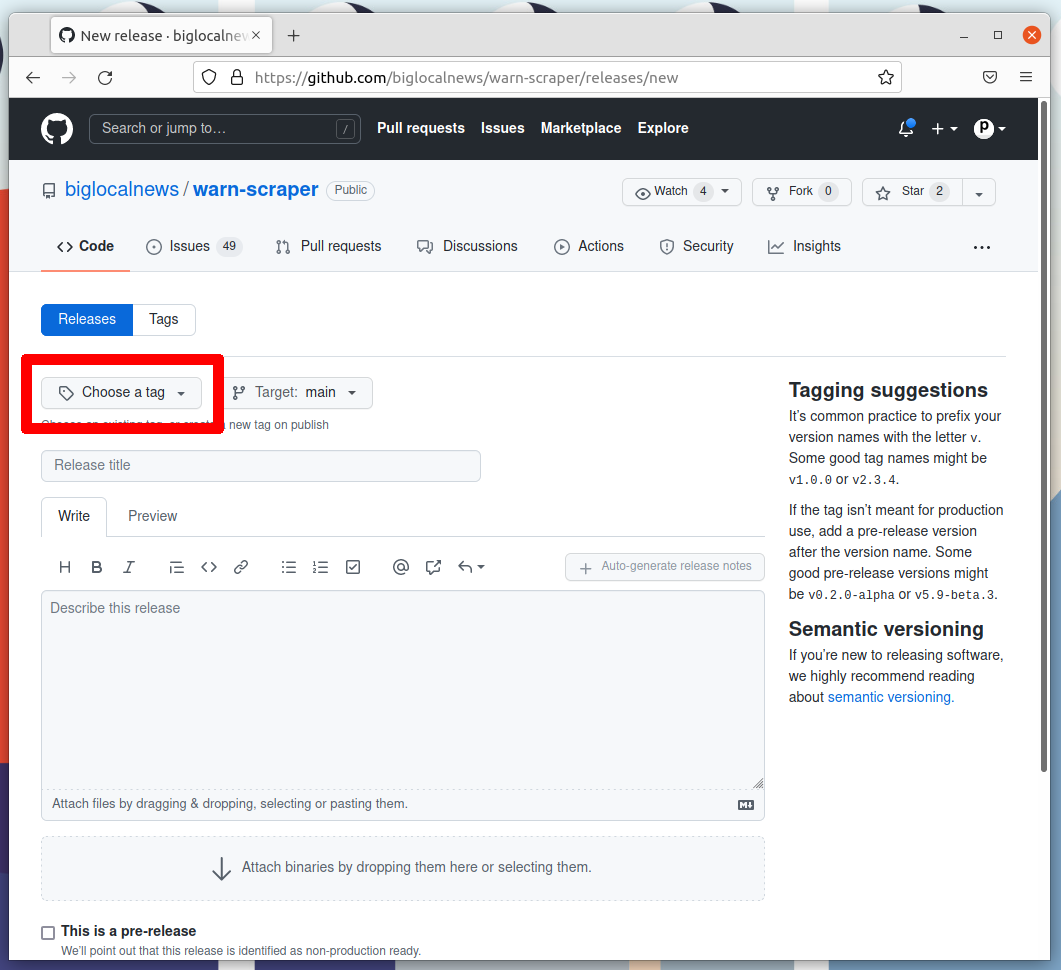
Task: Fork the warn-scraper repository
Action: coord(801,192)
